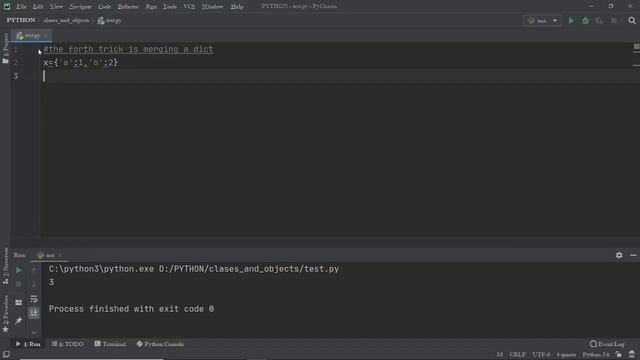Open the Run menu

point(151,7)
